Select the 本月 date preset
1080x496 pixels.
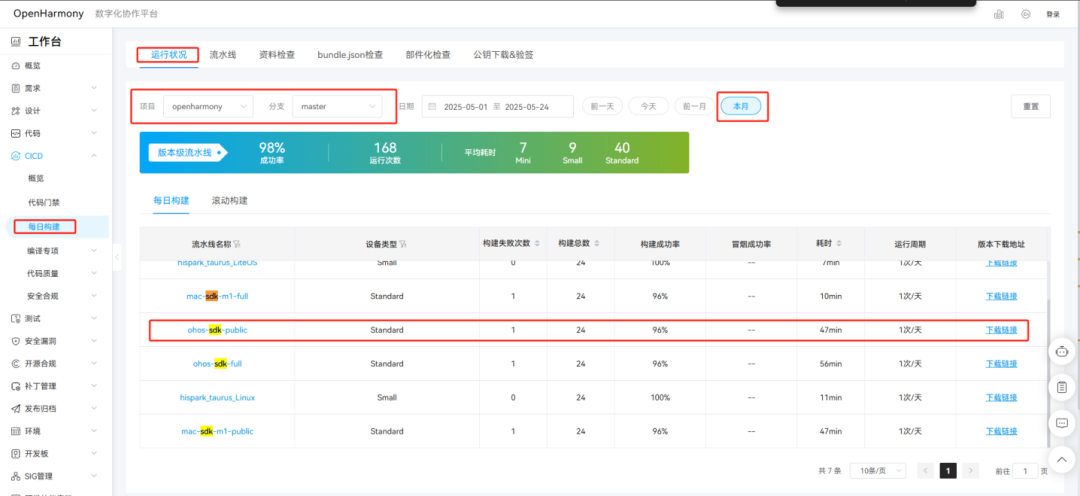(740, 106)
